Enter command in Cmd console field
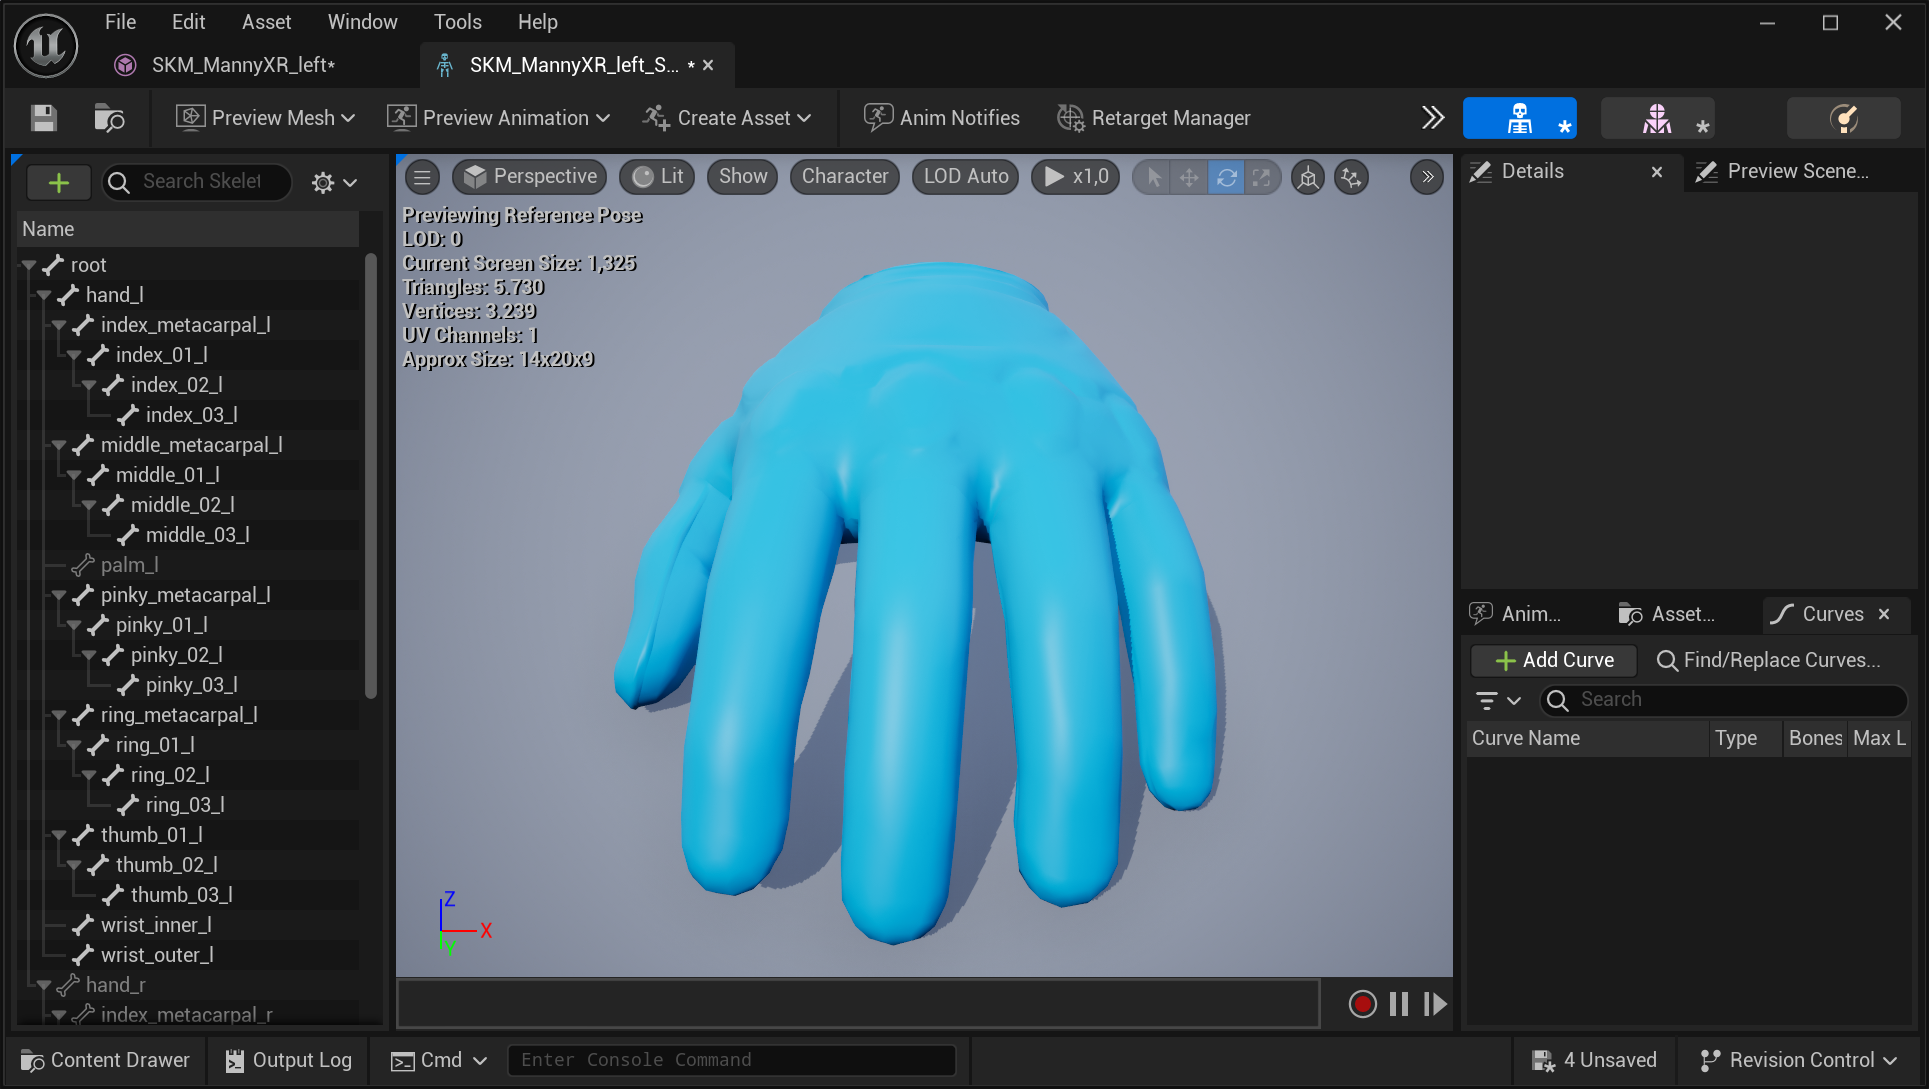Viewport: 1929px width, 1089px height. point(731,1059)
